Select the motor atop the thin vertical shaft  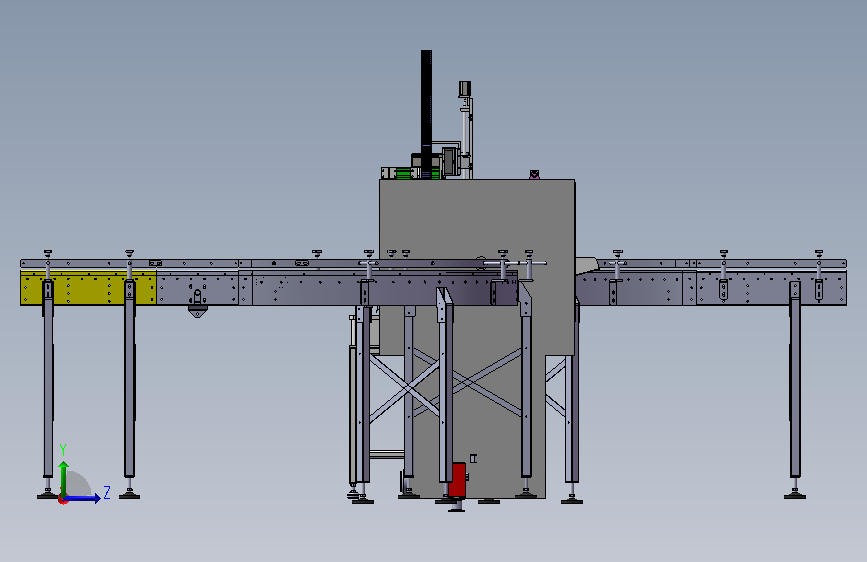coord(464,89)
